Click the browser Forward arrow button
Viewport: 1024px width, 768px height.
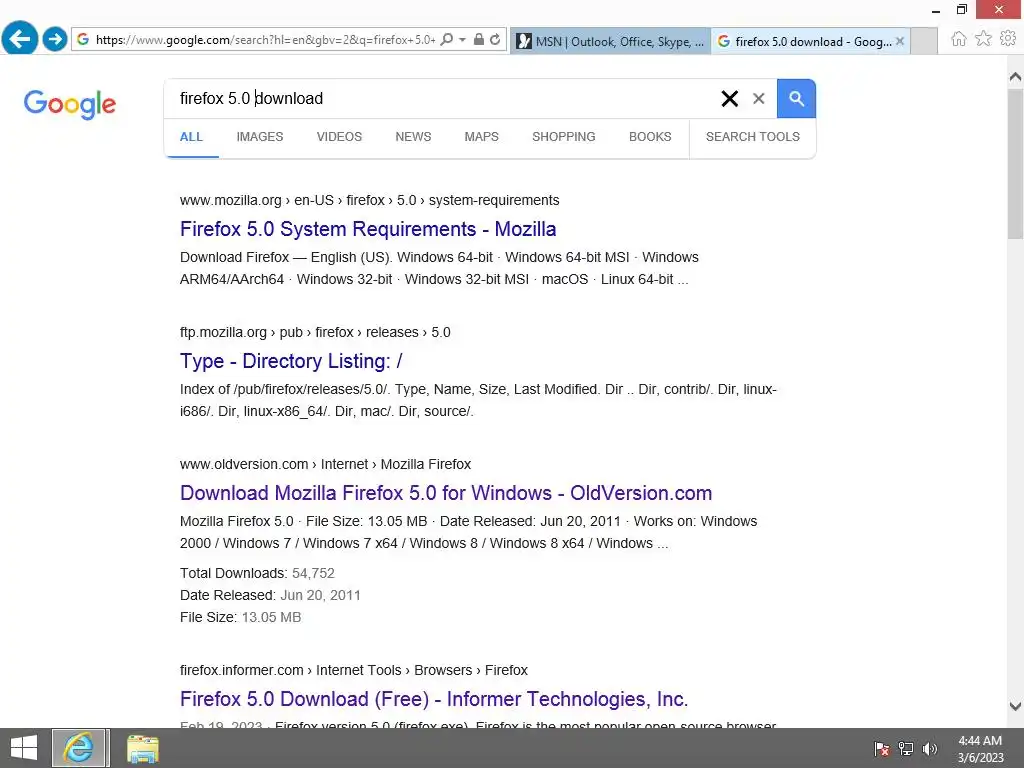[55, 39]
